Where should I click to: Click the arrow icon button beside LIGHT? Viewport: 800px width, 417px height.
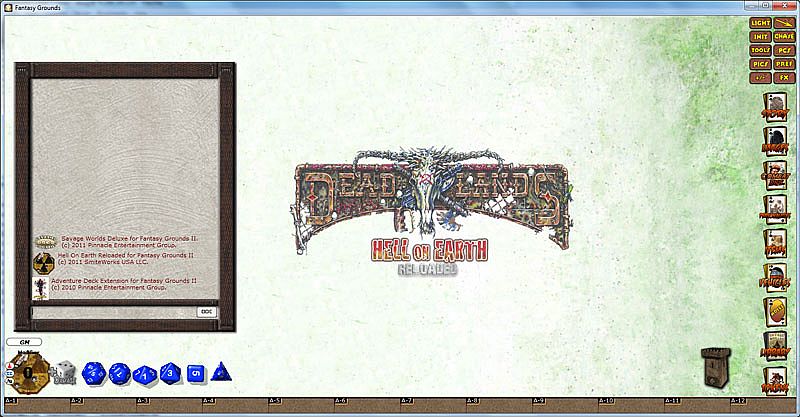pyautogui.click(x=784, y=23)
